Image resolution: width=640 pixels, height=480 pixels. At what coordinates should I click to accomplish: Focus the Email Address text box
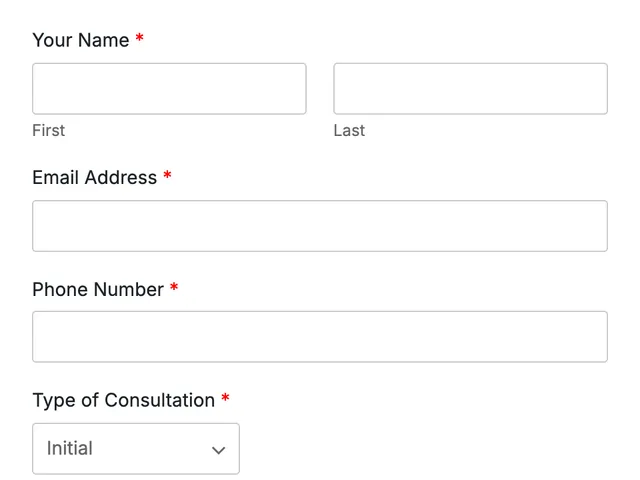tap(320, 226)
